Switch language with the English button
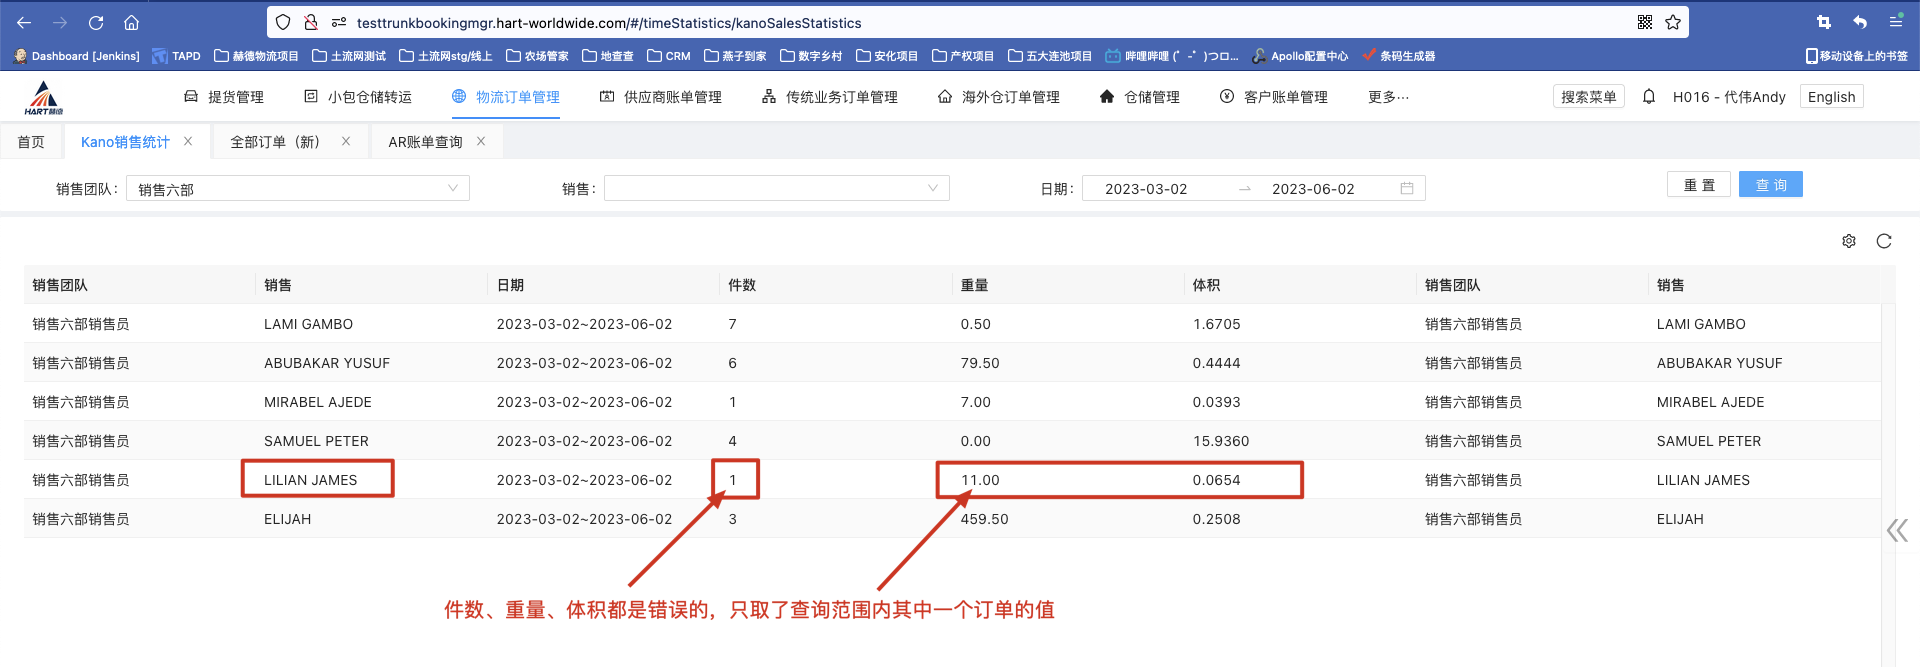 [x=1831, y=97]
